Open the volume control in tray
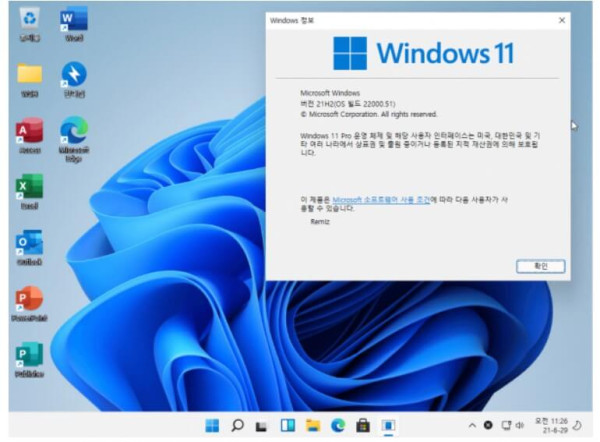This screenshot has width=600, height=442. [x=520, y=425]
